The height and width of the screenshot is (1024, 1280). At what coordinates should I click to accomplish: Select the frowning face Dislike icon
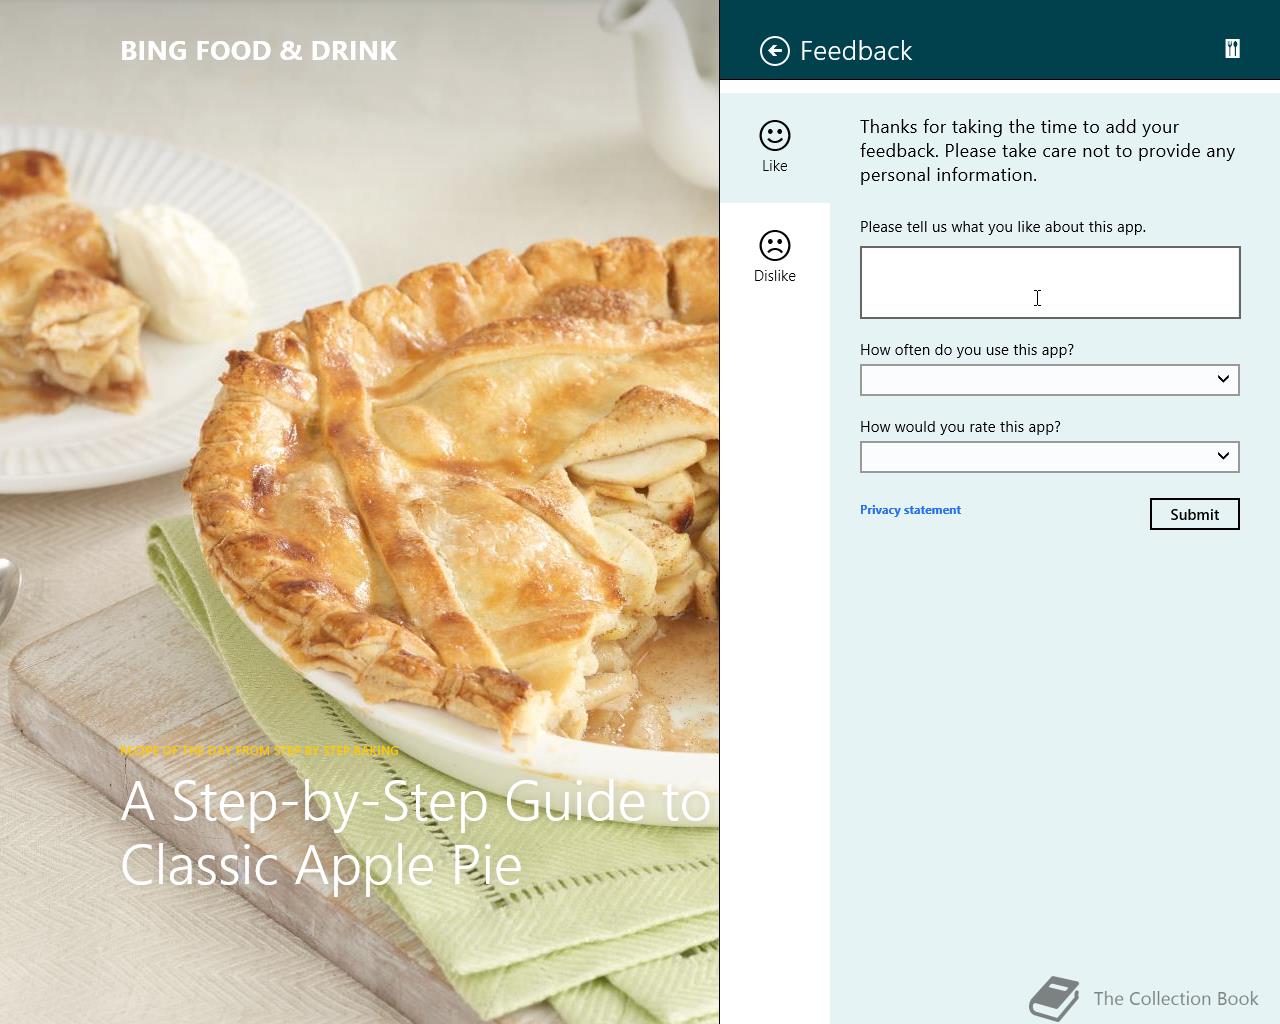(775, 245)
